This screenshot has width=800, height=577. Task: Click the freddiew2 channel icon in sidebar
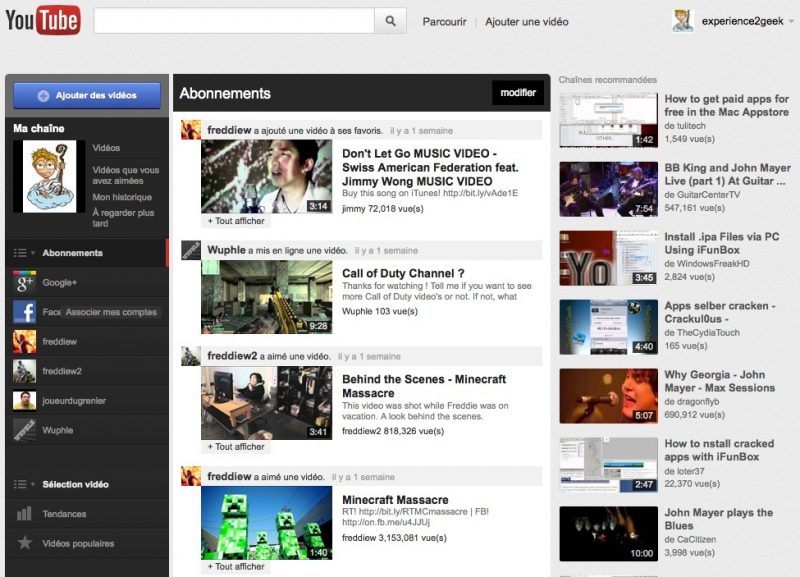(x=24, y=371)
